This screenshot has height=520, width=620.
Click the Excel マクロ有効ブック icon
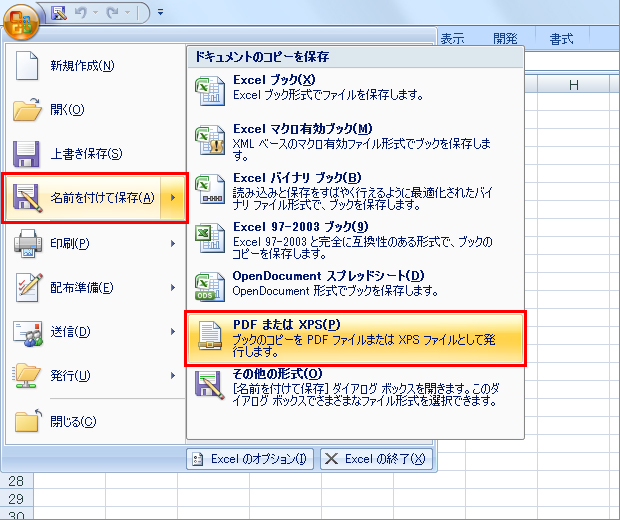point(210,140)
